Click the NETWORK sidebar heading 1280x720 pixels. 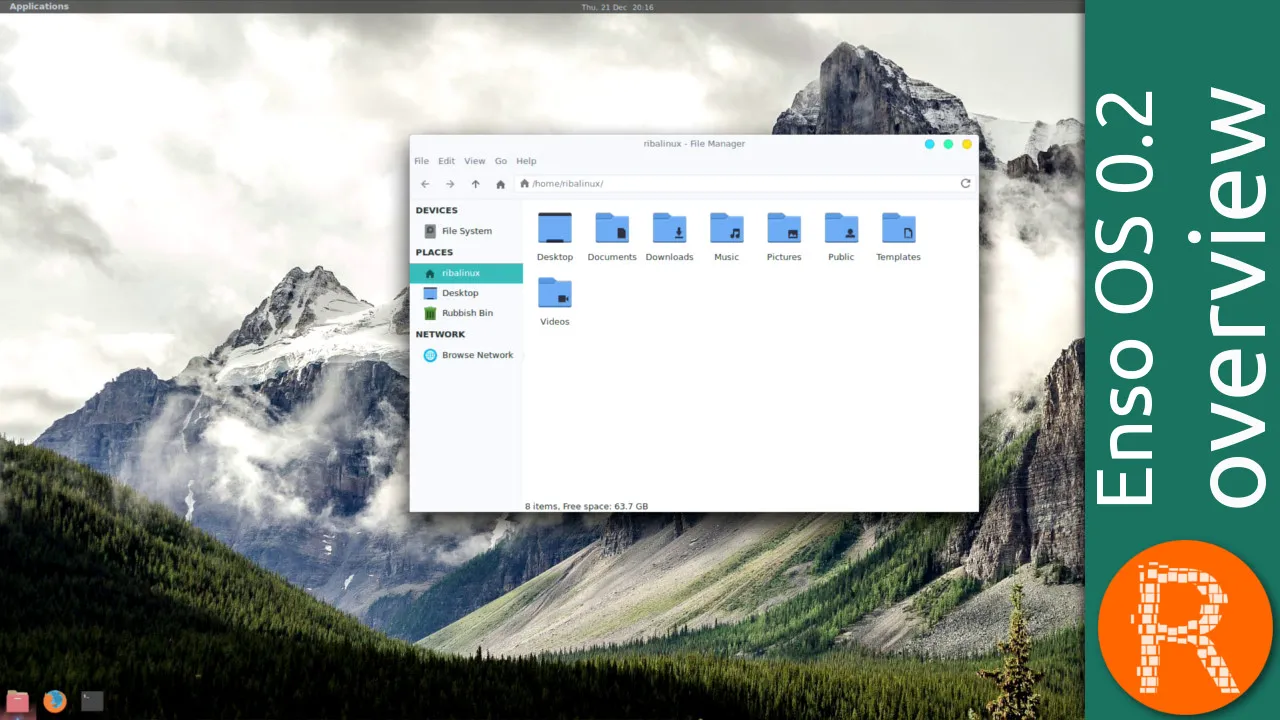click(440, 335)
